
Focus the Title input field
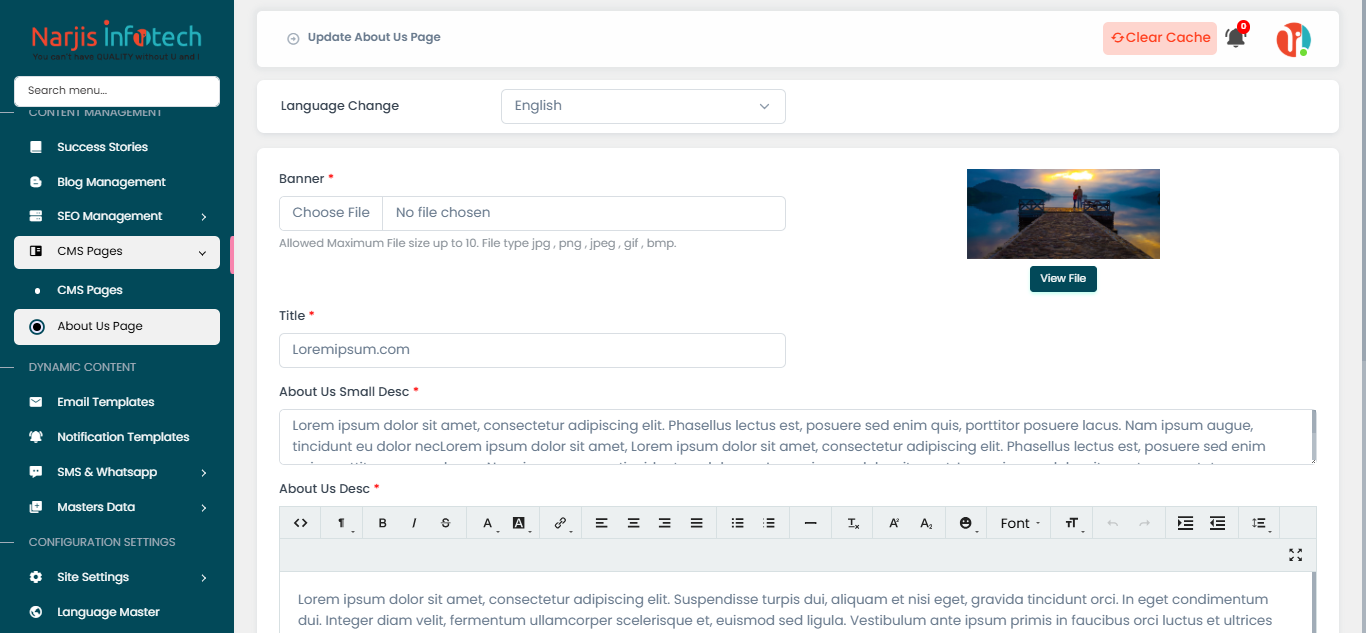click(x=532, y=350)
